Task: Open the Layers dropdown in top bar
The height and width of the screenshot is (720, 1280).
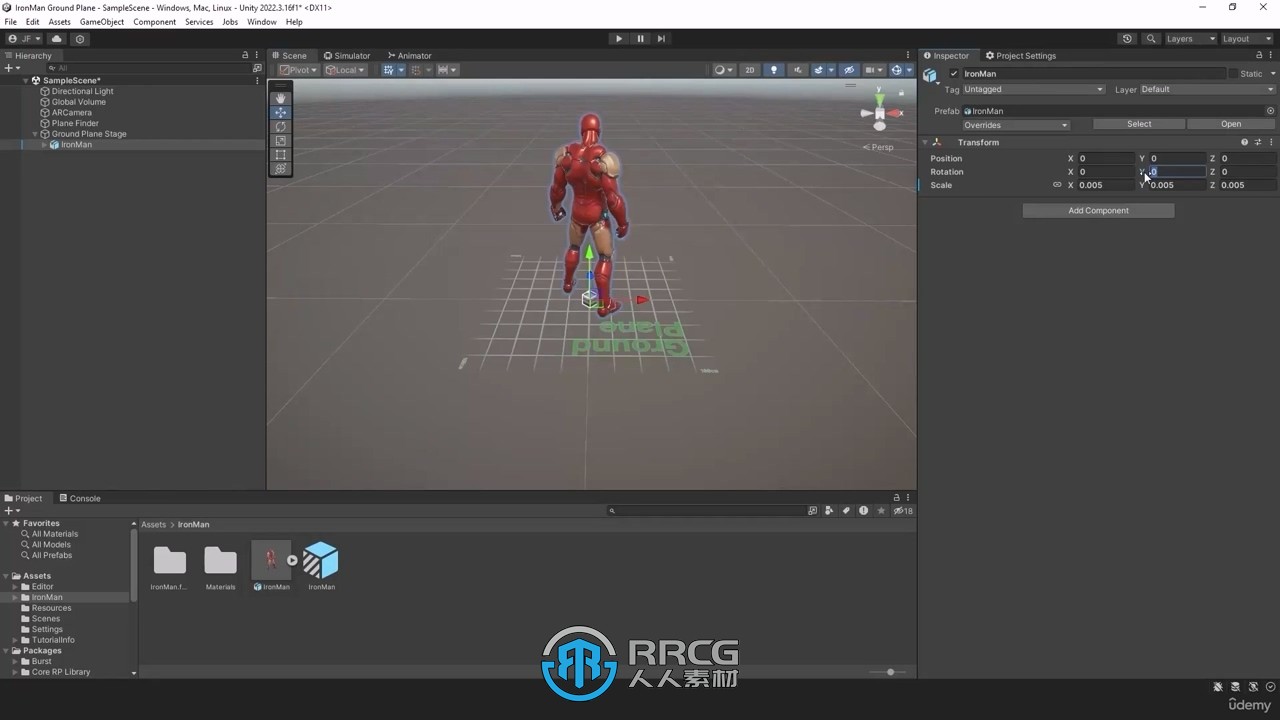Action: point(1190,38)
